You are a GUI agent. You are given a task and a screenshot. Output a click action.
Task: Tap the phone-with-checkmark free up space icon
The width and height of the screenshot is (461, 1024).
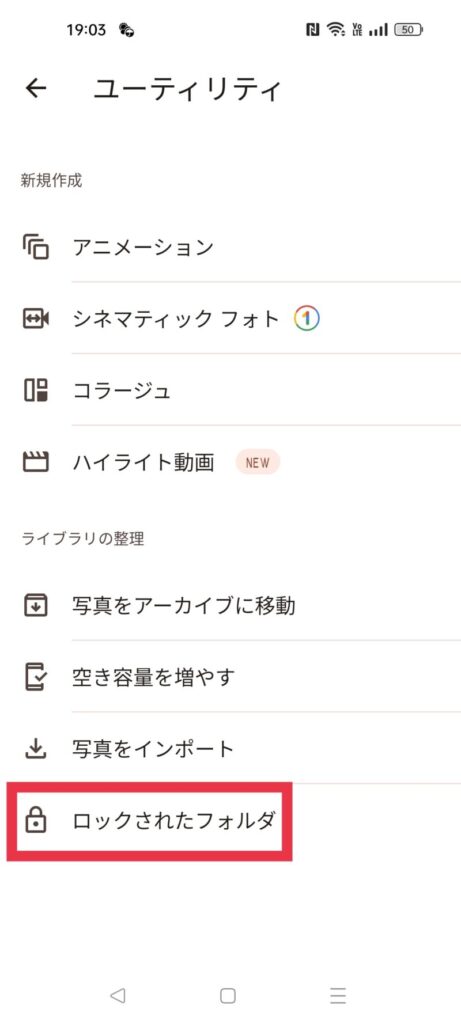tap(36, 677)
